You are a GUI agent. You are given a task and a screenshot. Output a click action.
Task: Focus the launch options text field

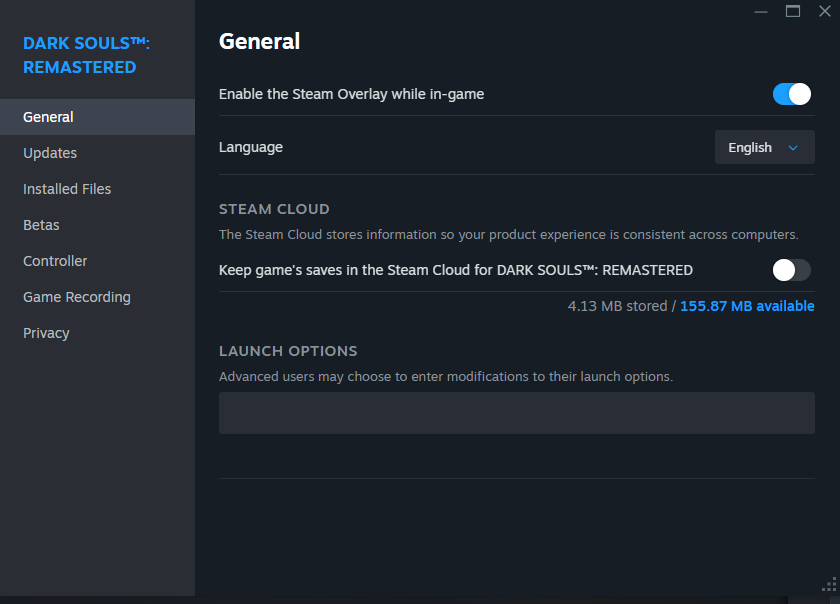coord(516,413)
